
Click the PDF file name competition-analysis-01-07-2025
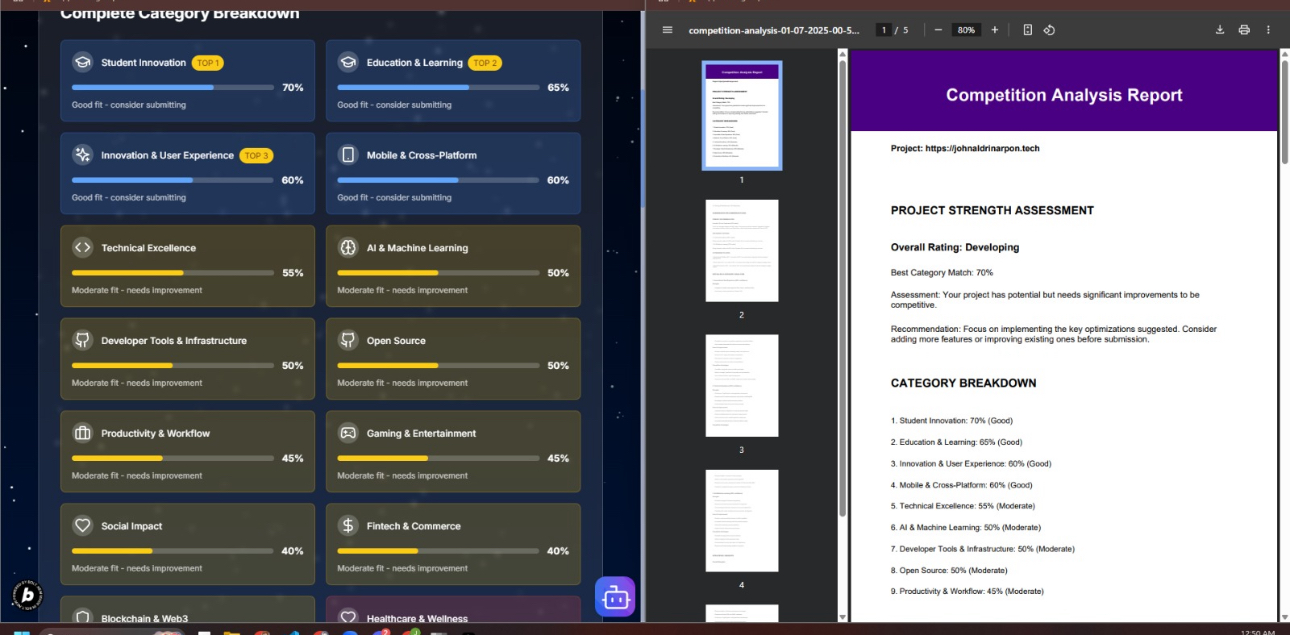774,30
